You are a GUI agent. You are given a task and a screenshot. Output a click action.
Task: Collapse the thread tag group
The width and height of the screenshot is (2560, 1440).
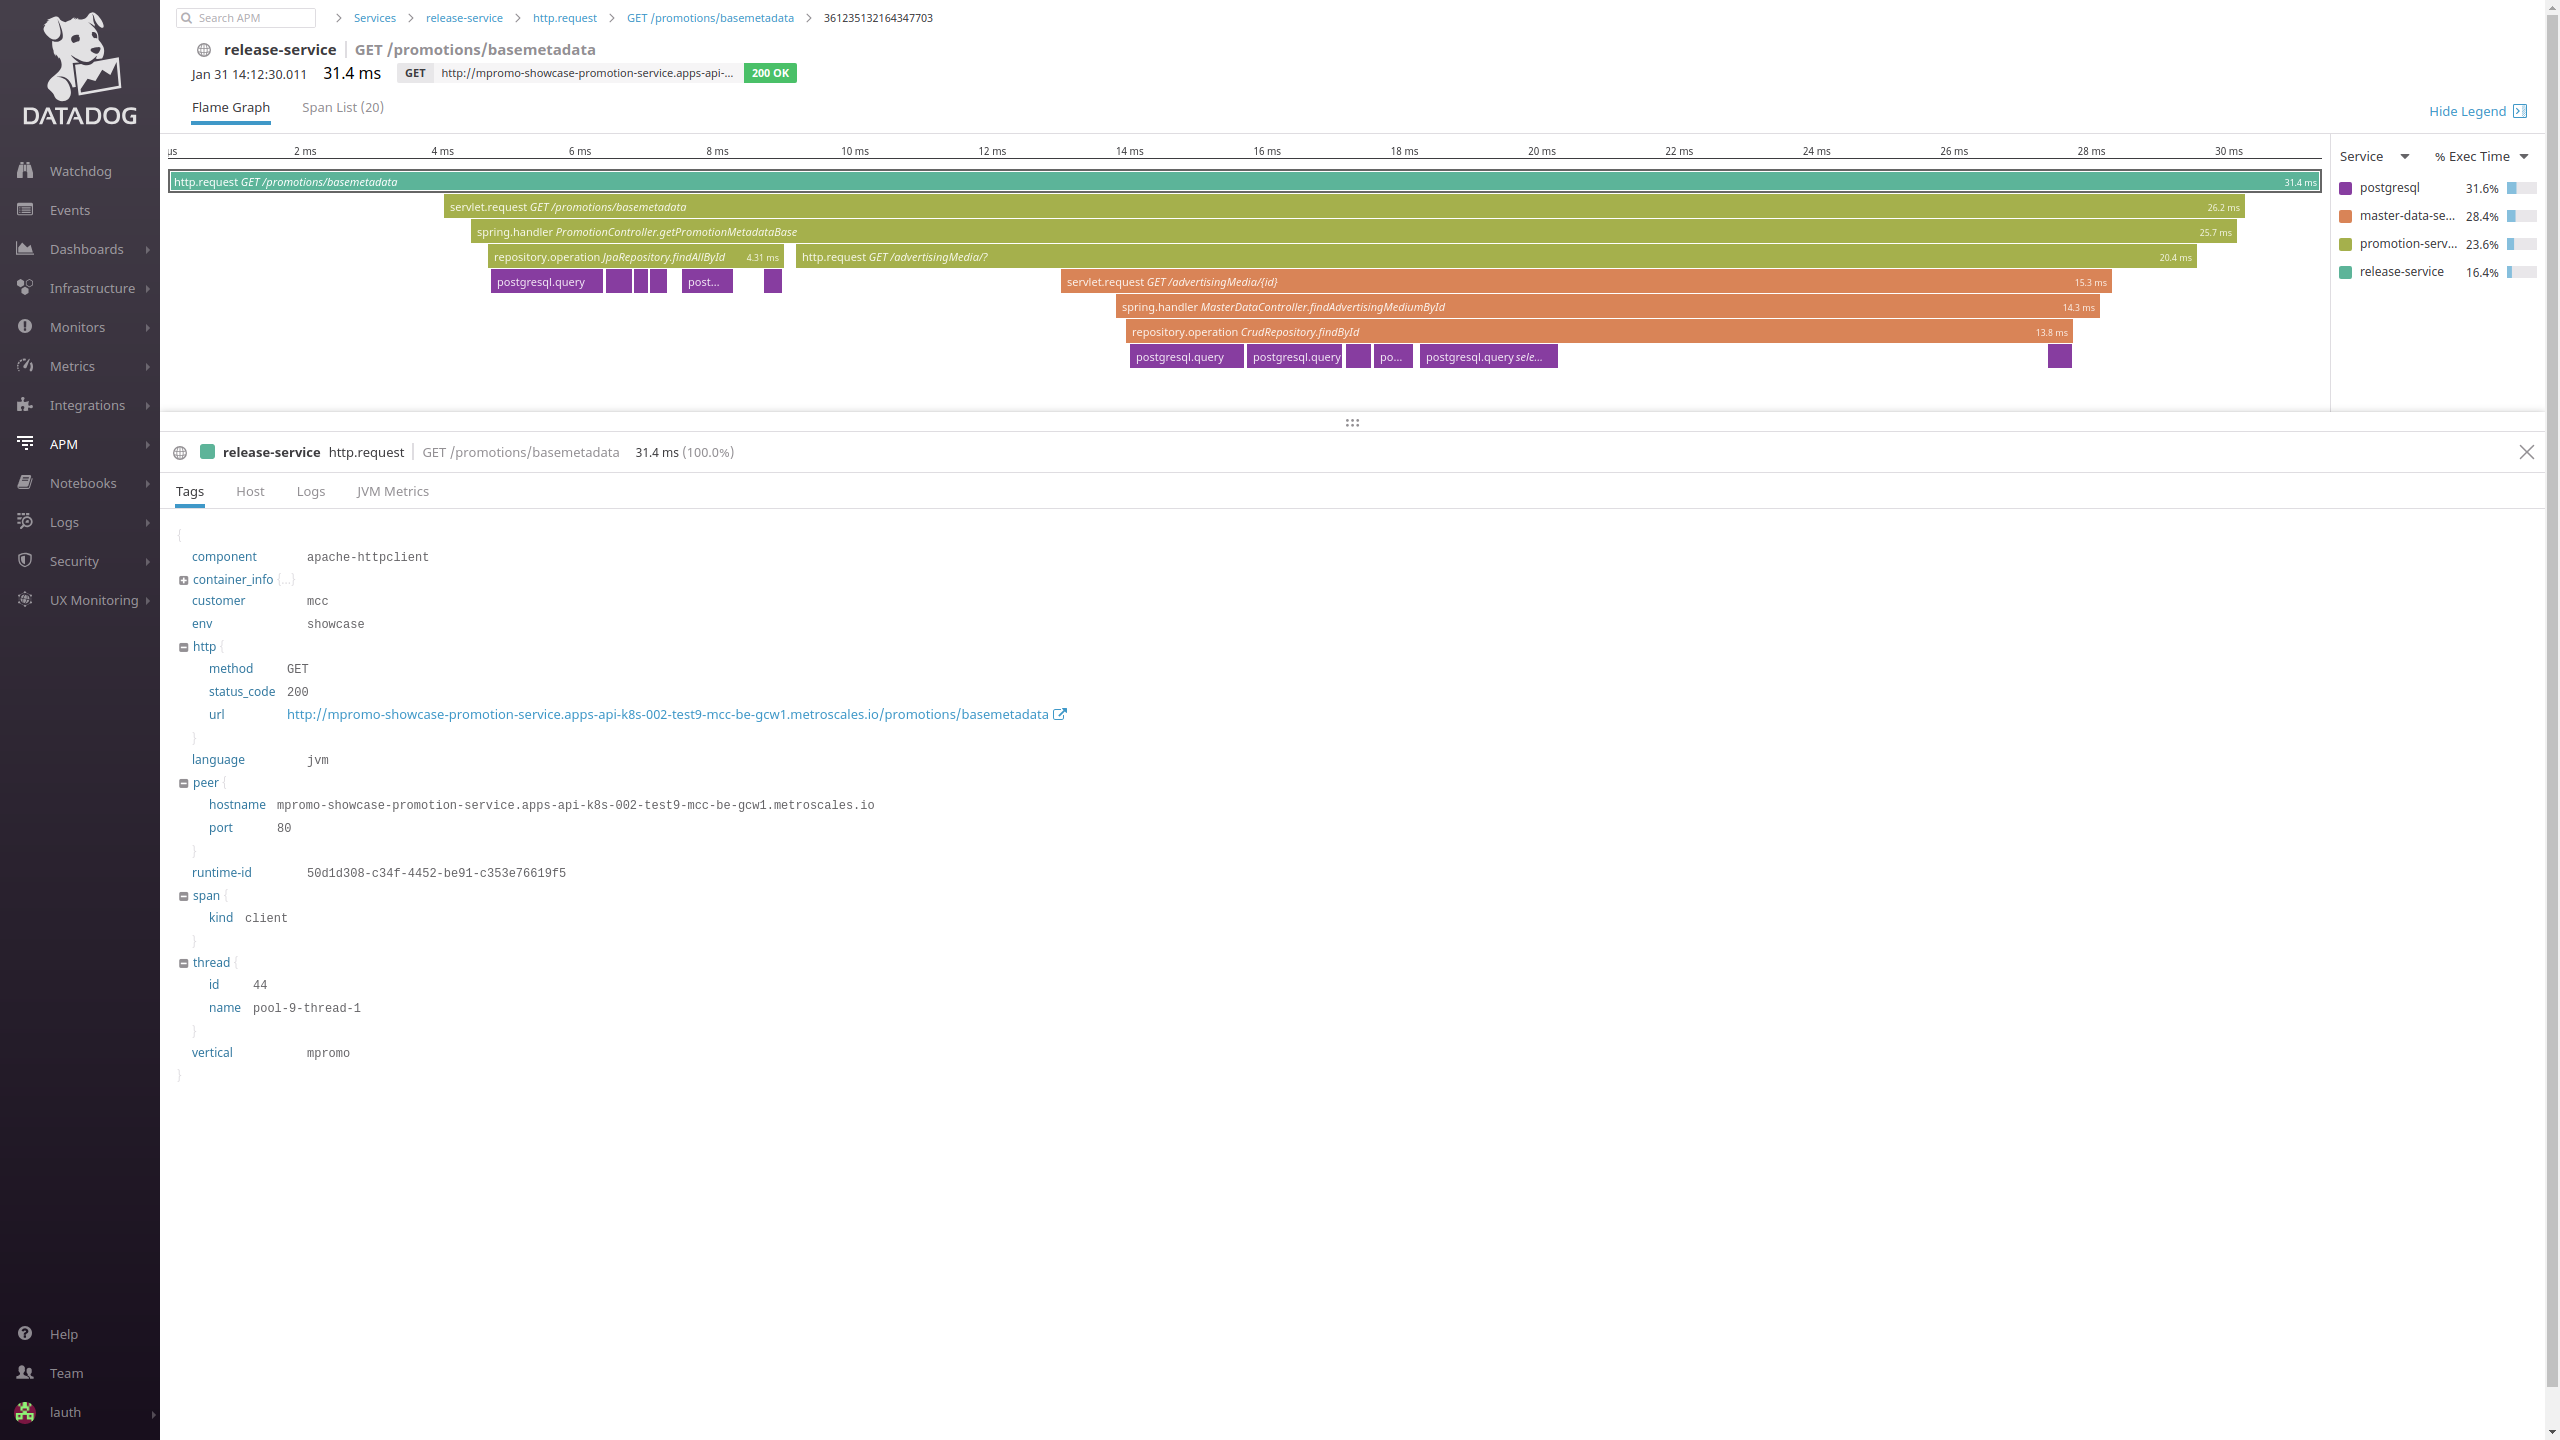(x=184, y=963)
